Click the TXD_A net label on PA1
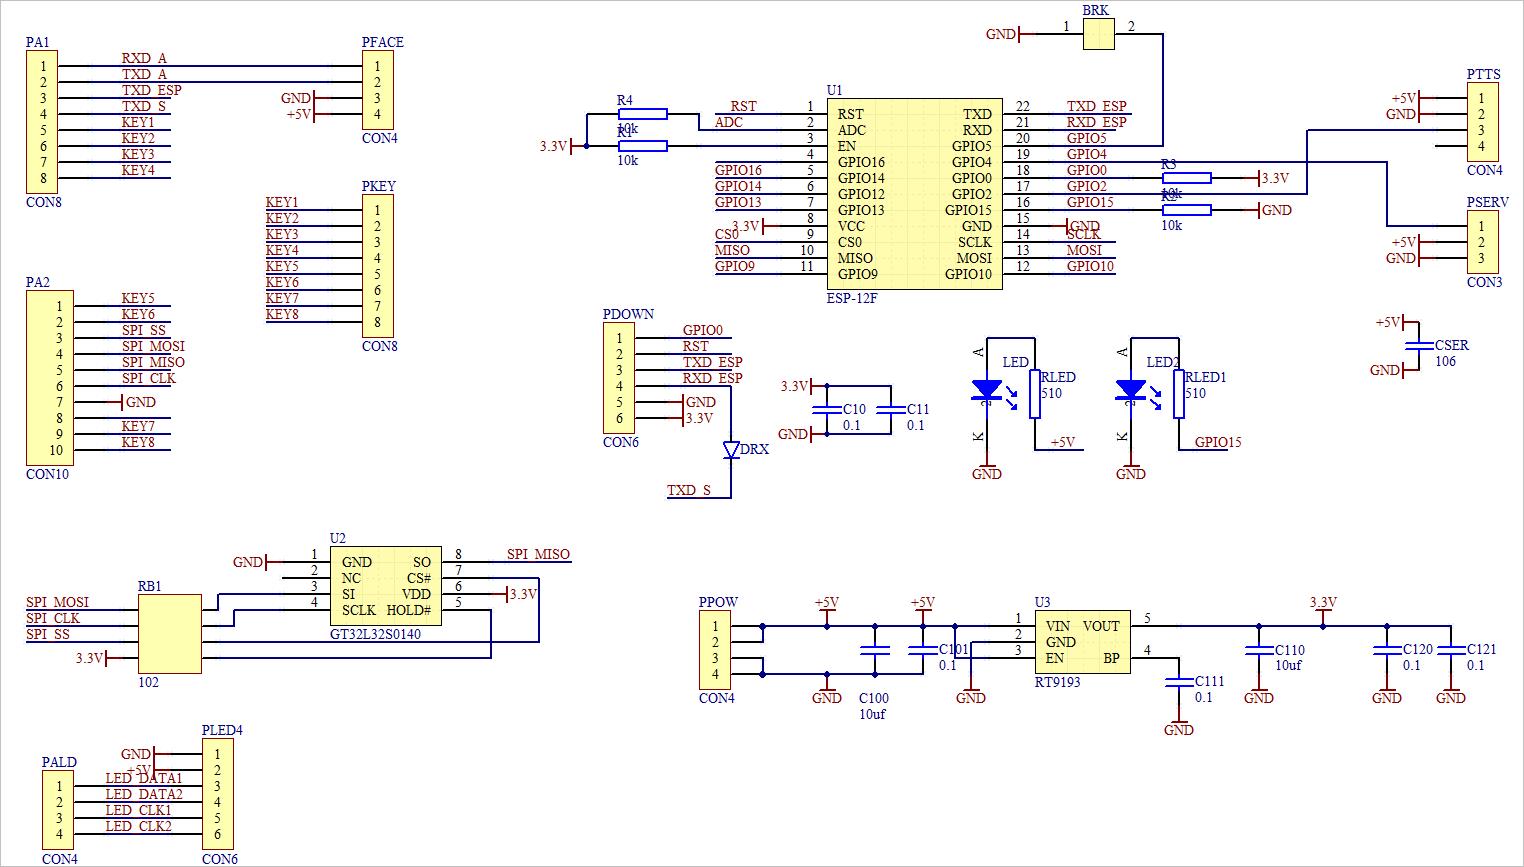Screen dimensions: 1524x867 coord(144,74)
